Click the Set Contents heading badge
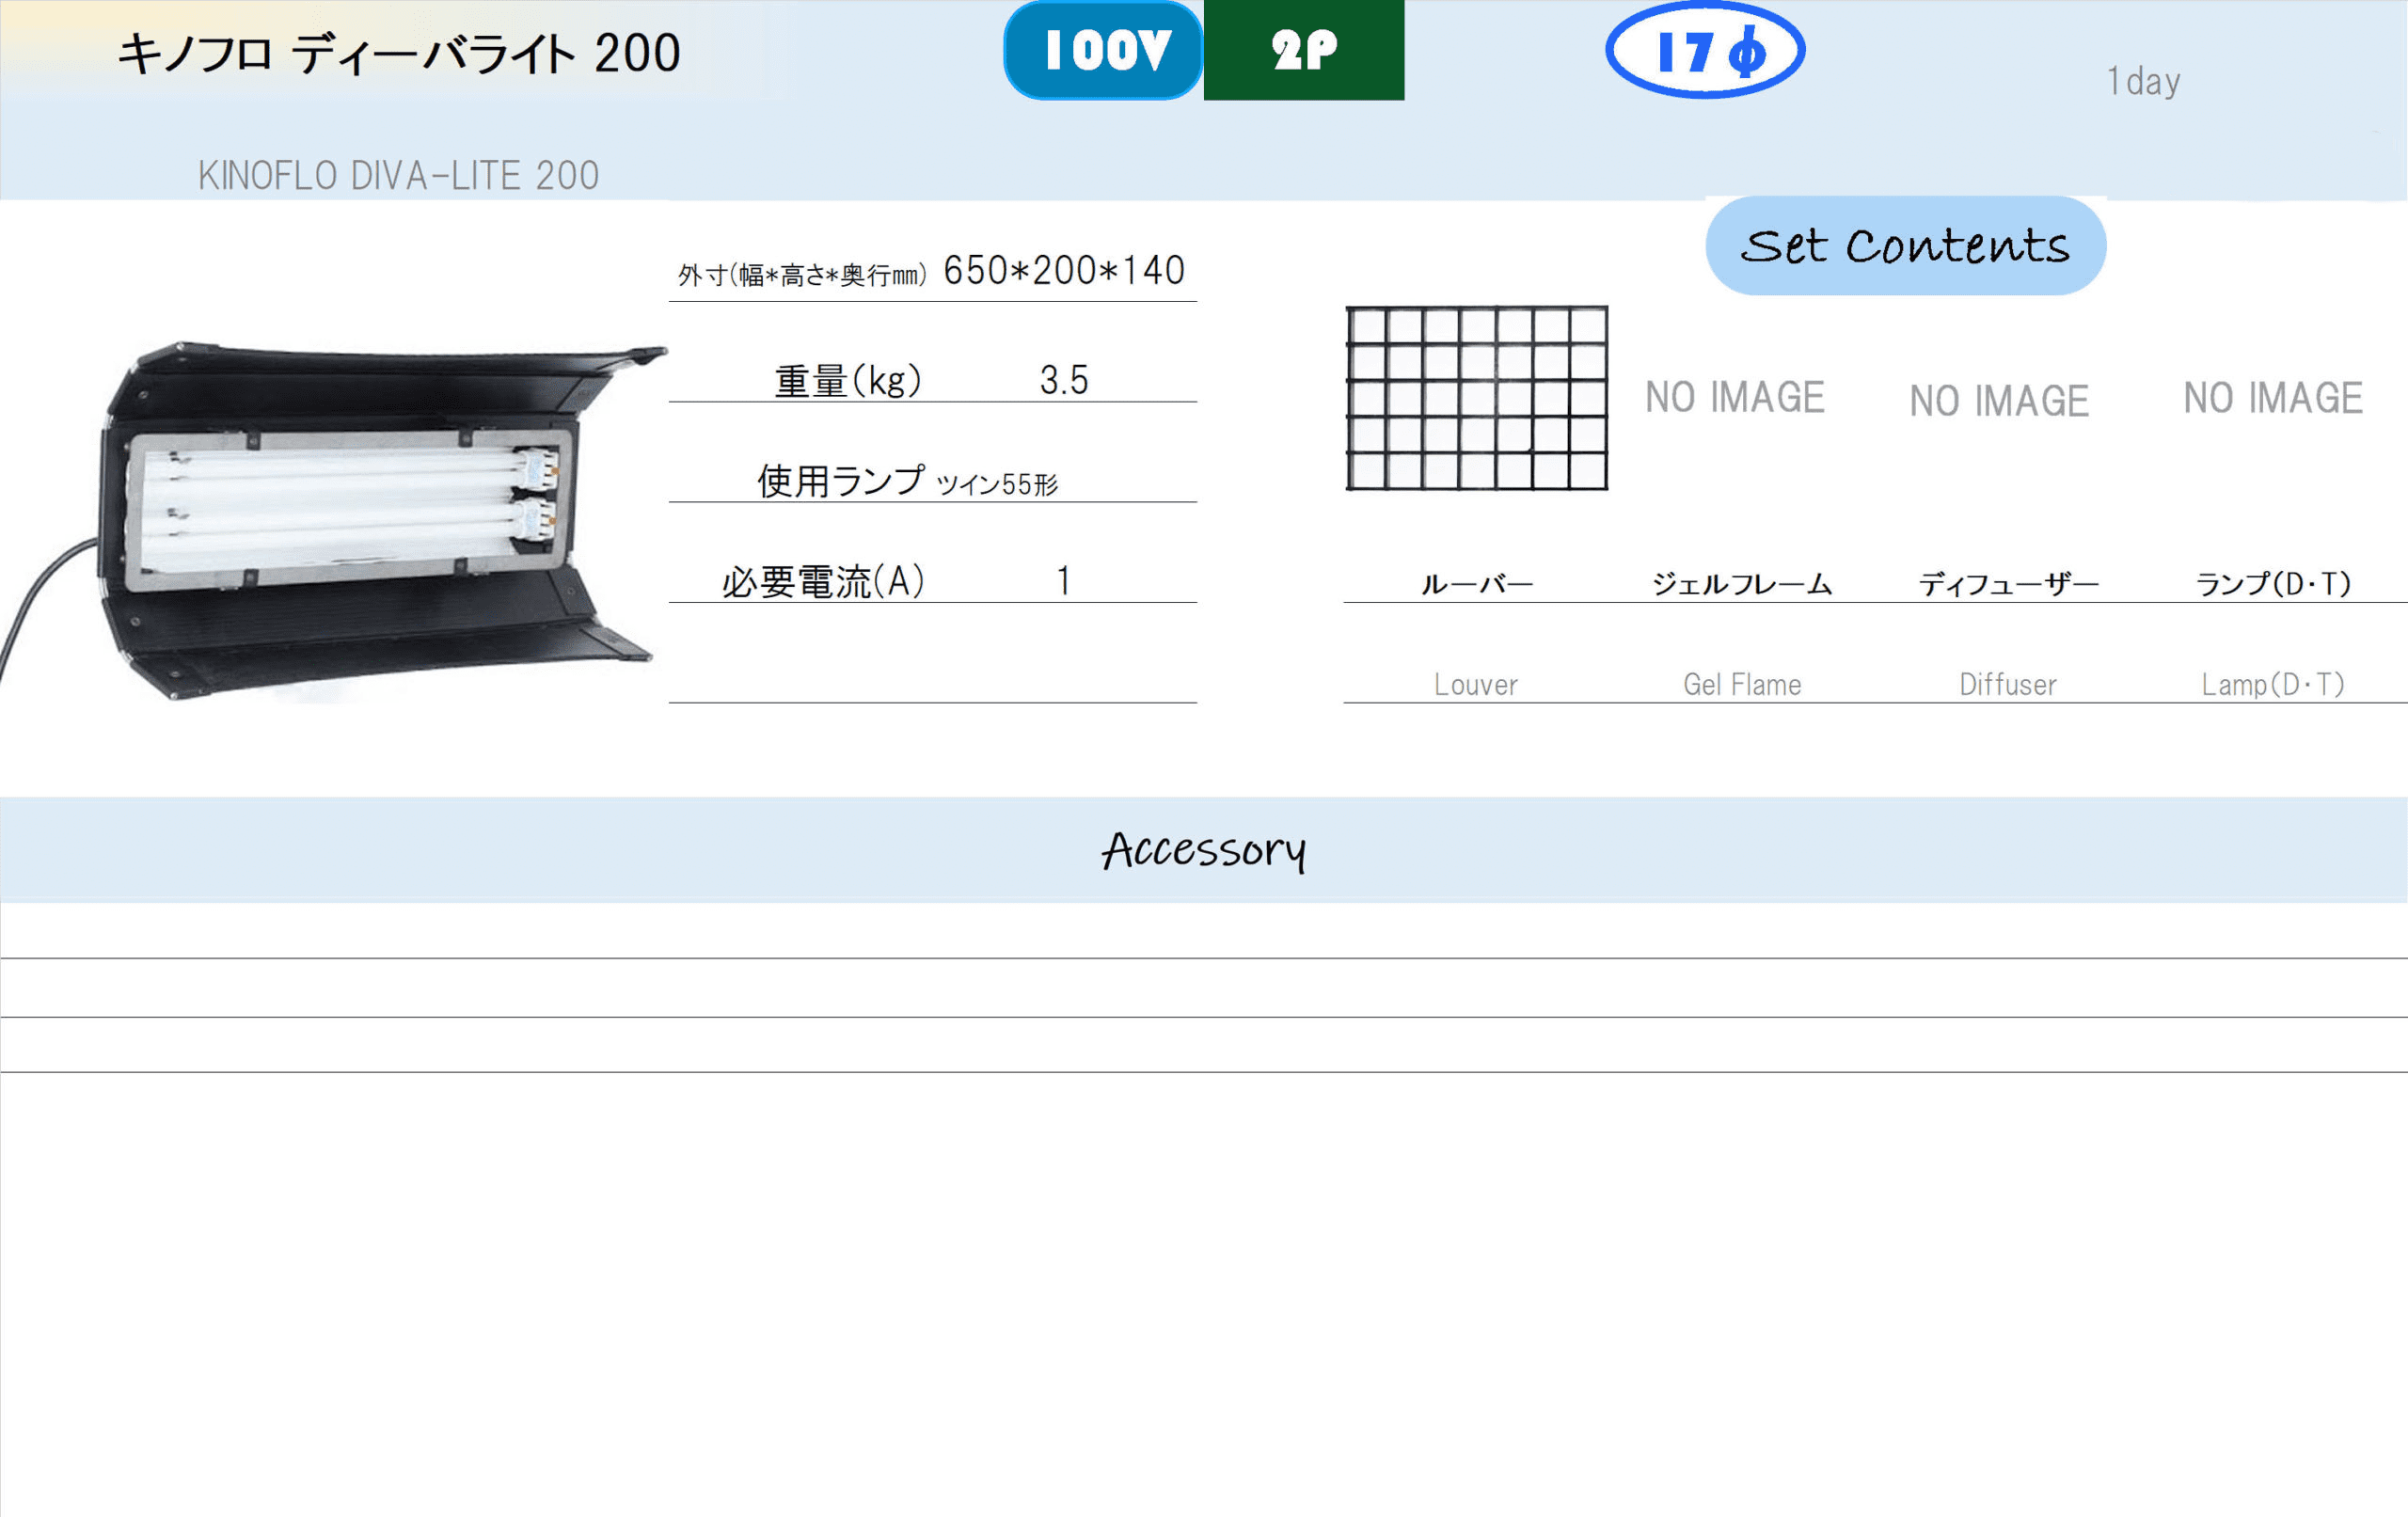Viewport: 2408px width, 1517px height. tap(1906, 246)
